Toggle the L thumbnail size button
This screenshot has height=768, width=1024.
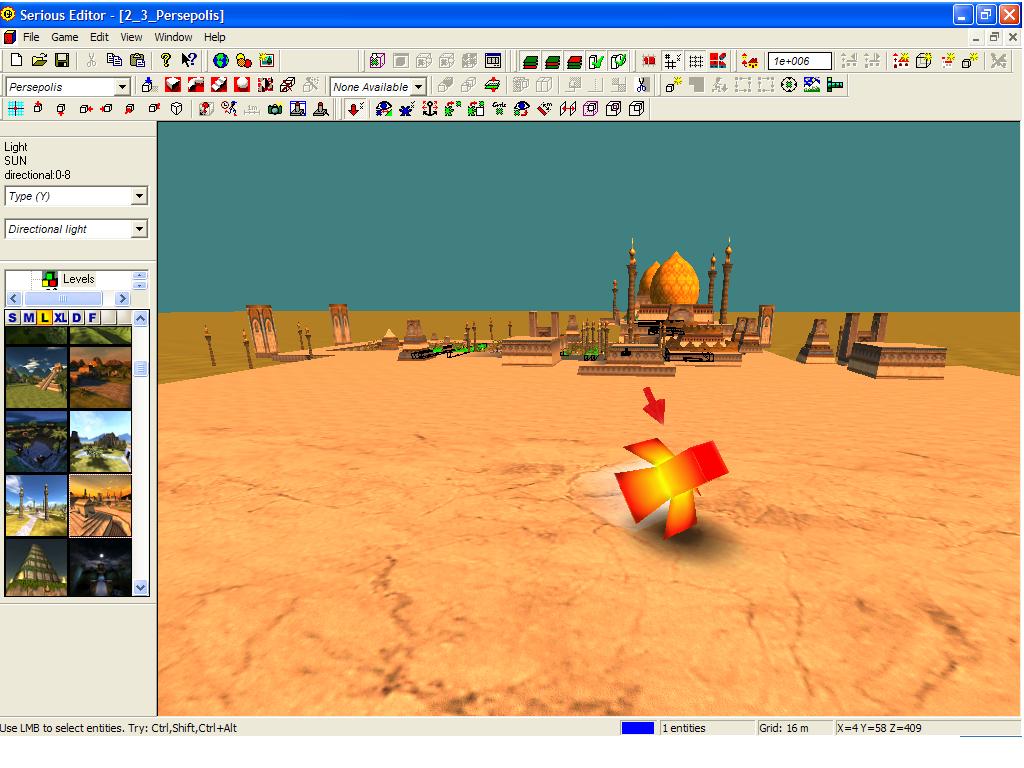[44, 318]
